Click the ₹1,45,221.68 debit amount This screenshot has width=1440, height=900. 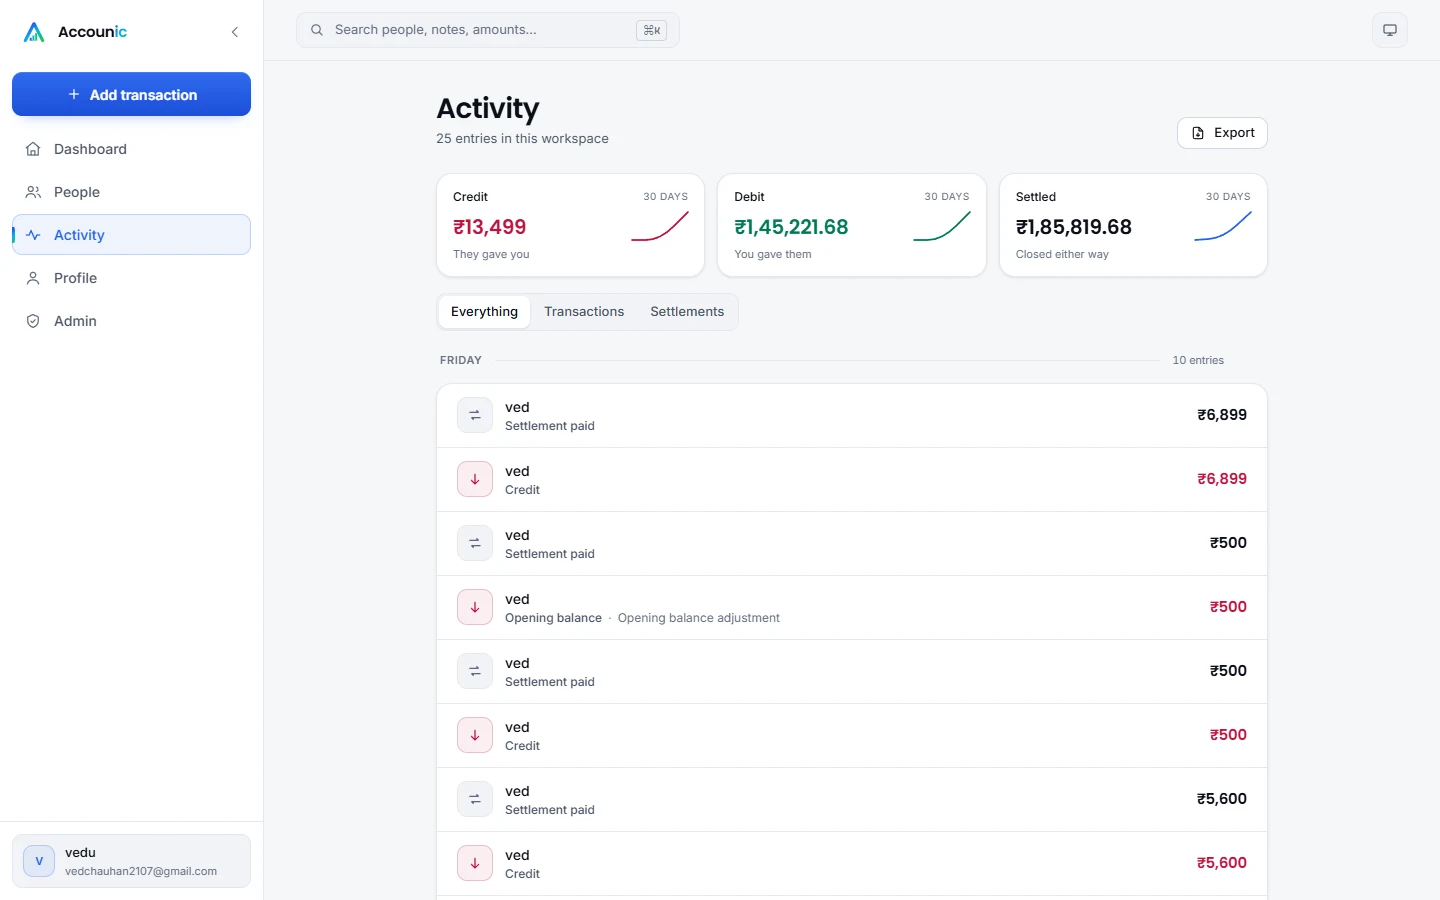(x=791, y=227)
